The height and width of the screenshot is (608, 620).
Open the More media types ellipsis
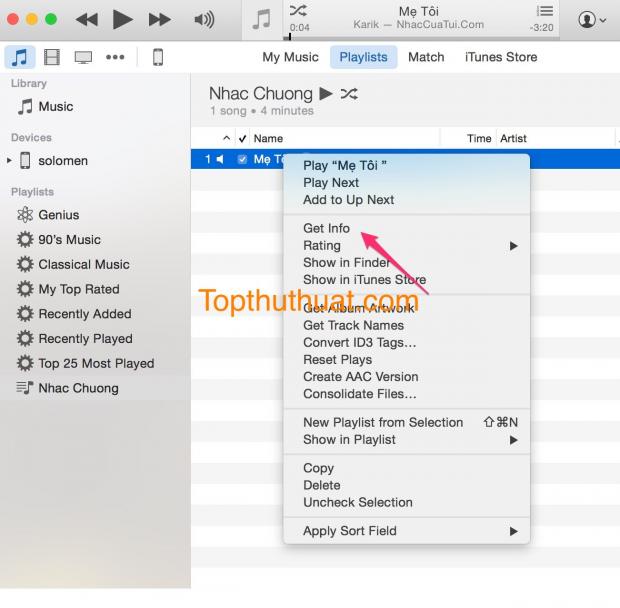click(115, 57)
